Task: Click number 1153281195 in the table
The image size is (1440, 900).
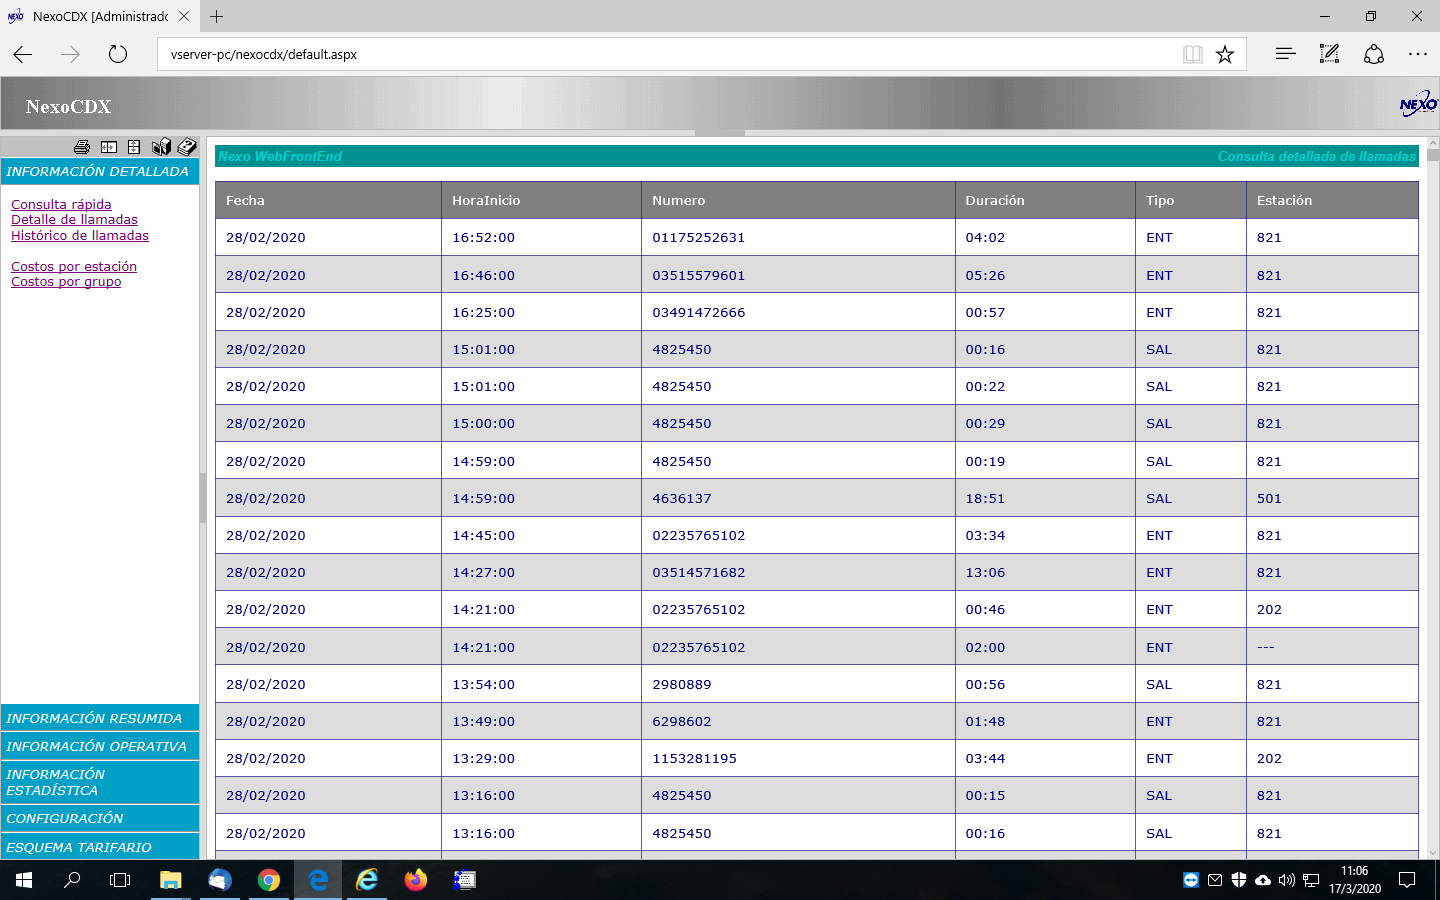Action: (x=695, y=758)
